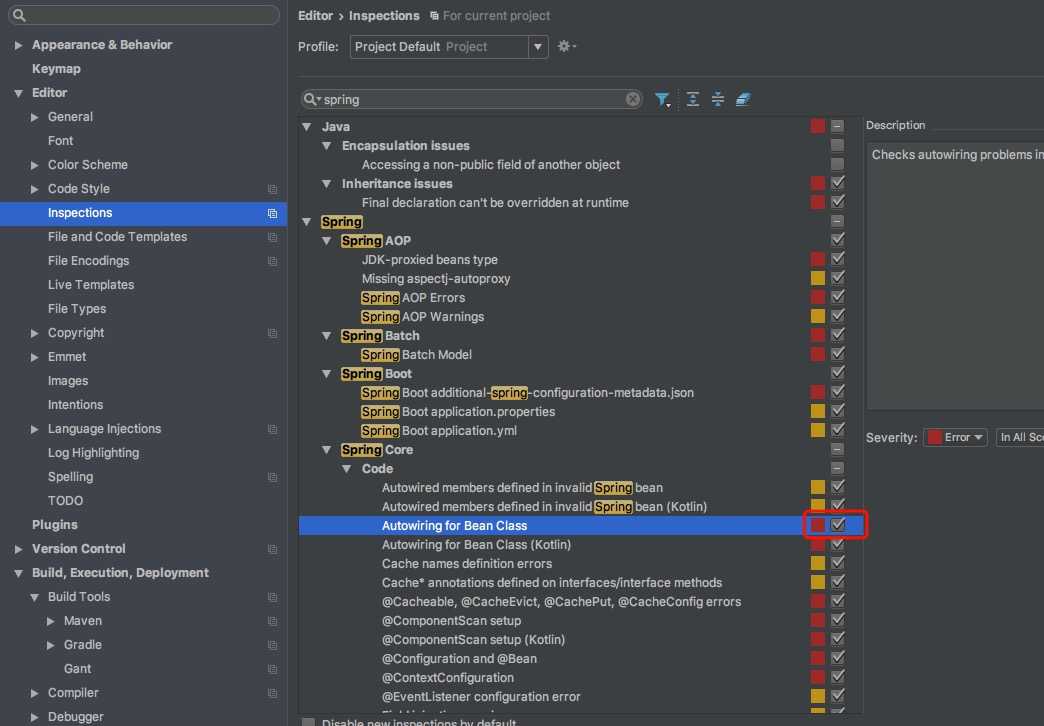The width and height of the screenshot is (1044, 726).
Task: Click the settings search field
Action: pyautogui.click(x=144, y=15)
